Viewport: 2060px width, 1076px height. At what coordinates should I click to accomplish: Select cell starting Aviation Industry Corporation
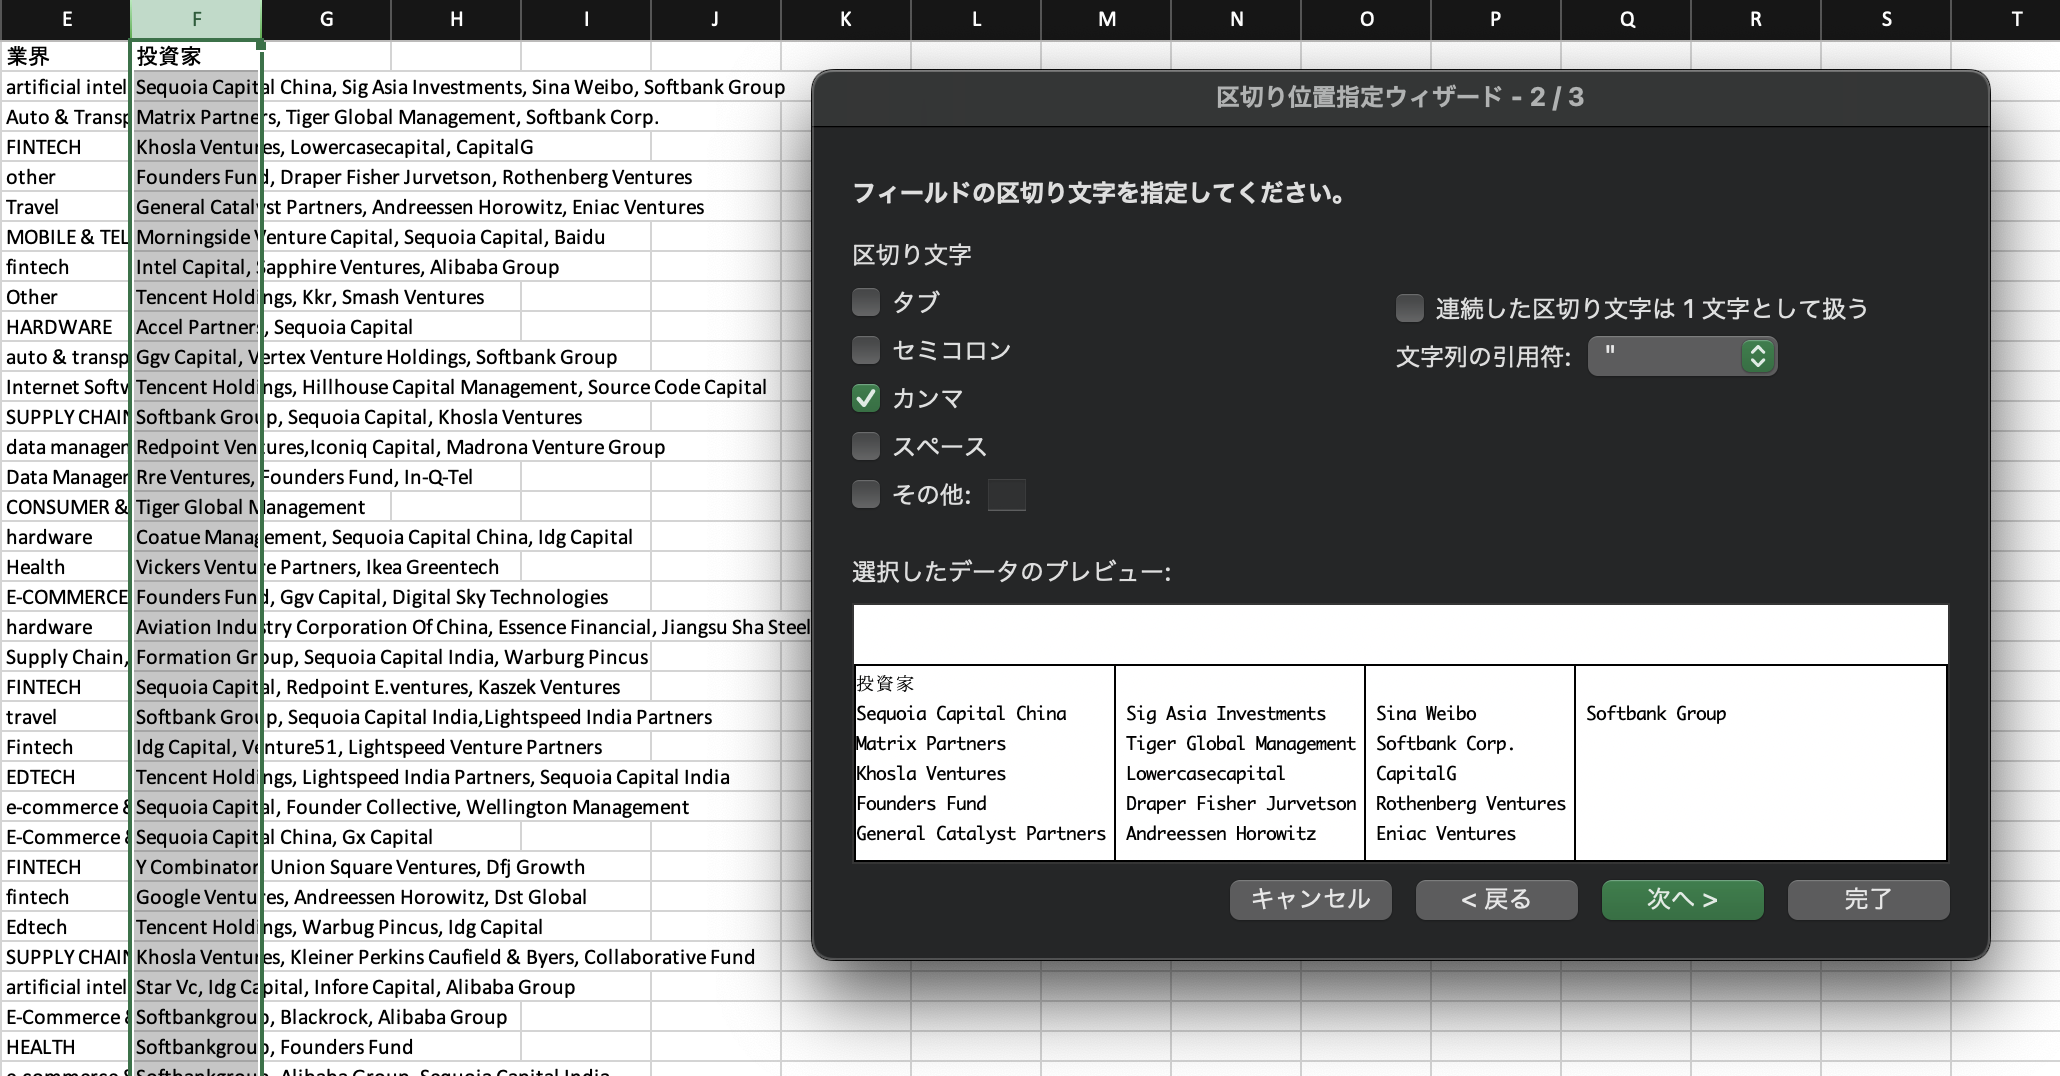pos(196,627)
